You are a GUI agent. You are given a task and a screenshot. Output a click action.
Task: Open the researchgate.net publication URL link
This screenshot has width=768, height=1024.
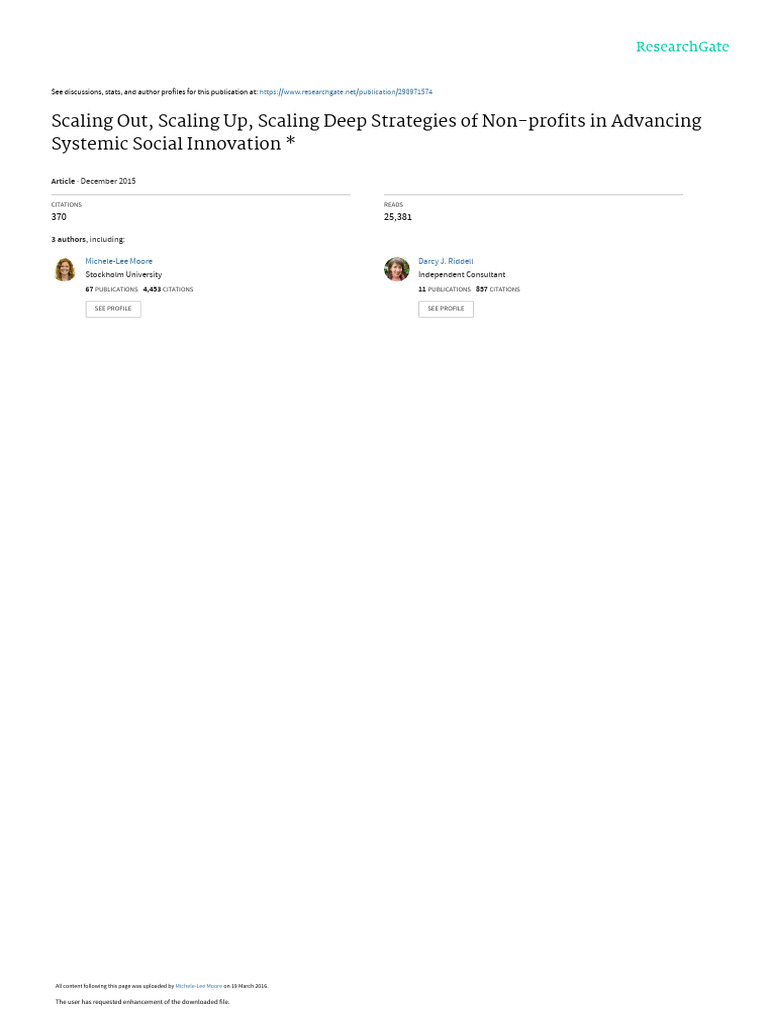345,92
